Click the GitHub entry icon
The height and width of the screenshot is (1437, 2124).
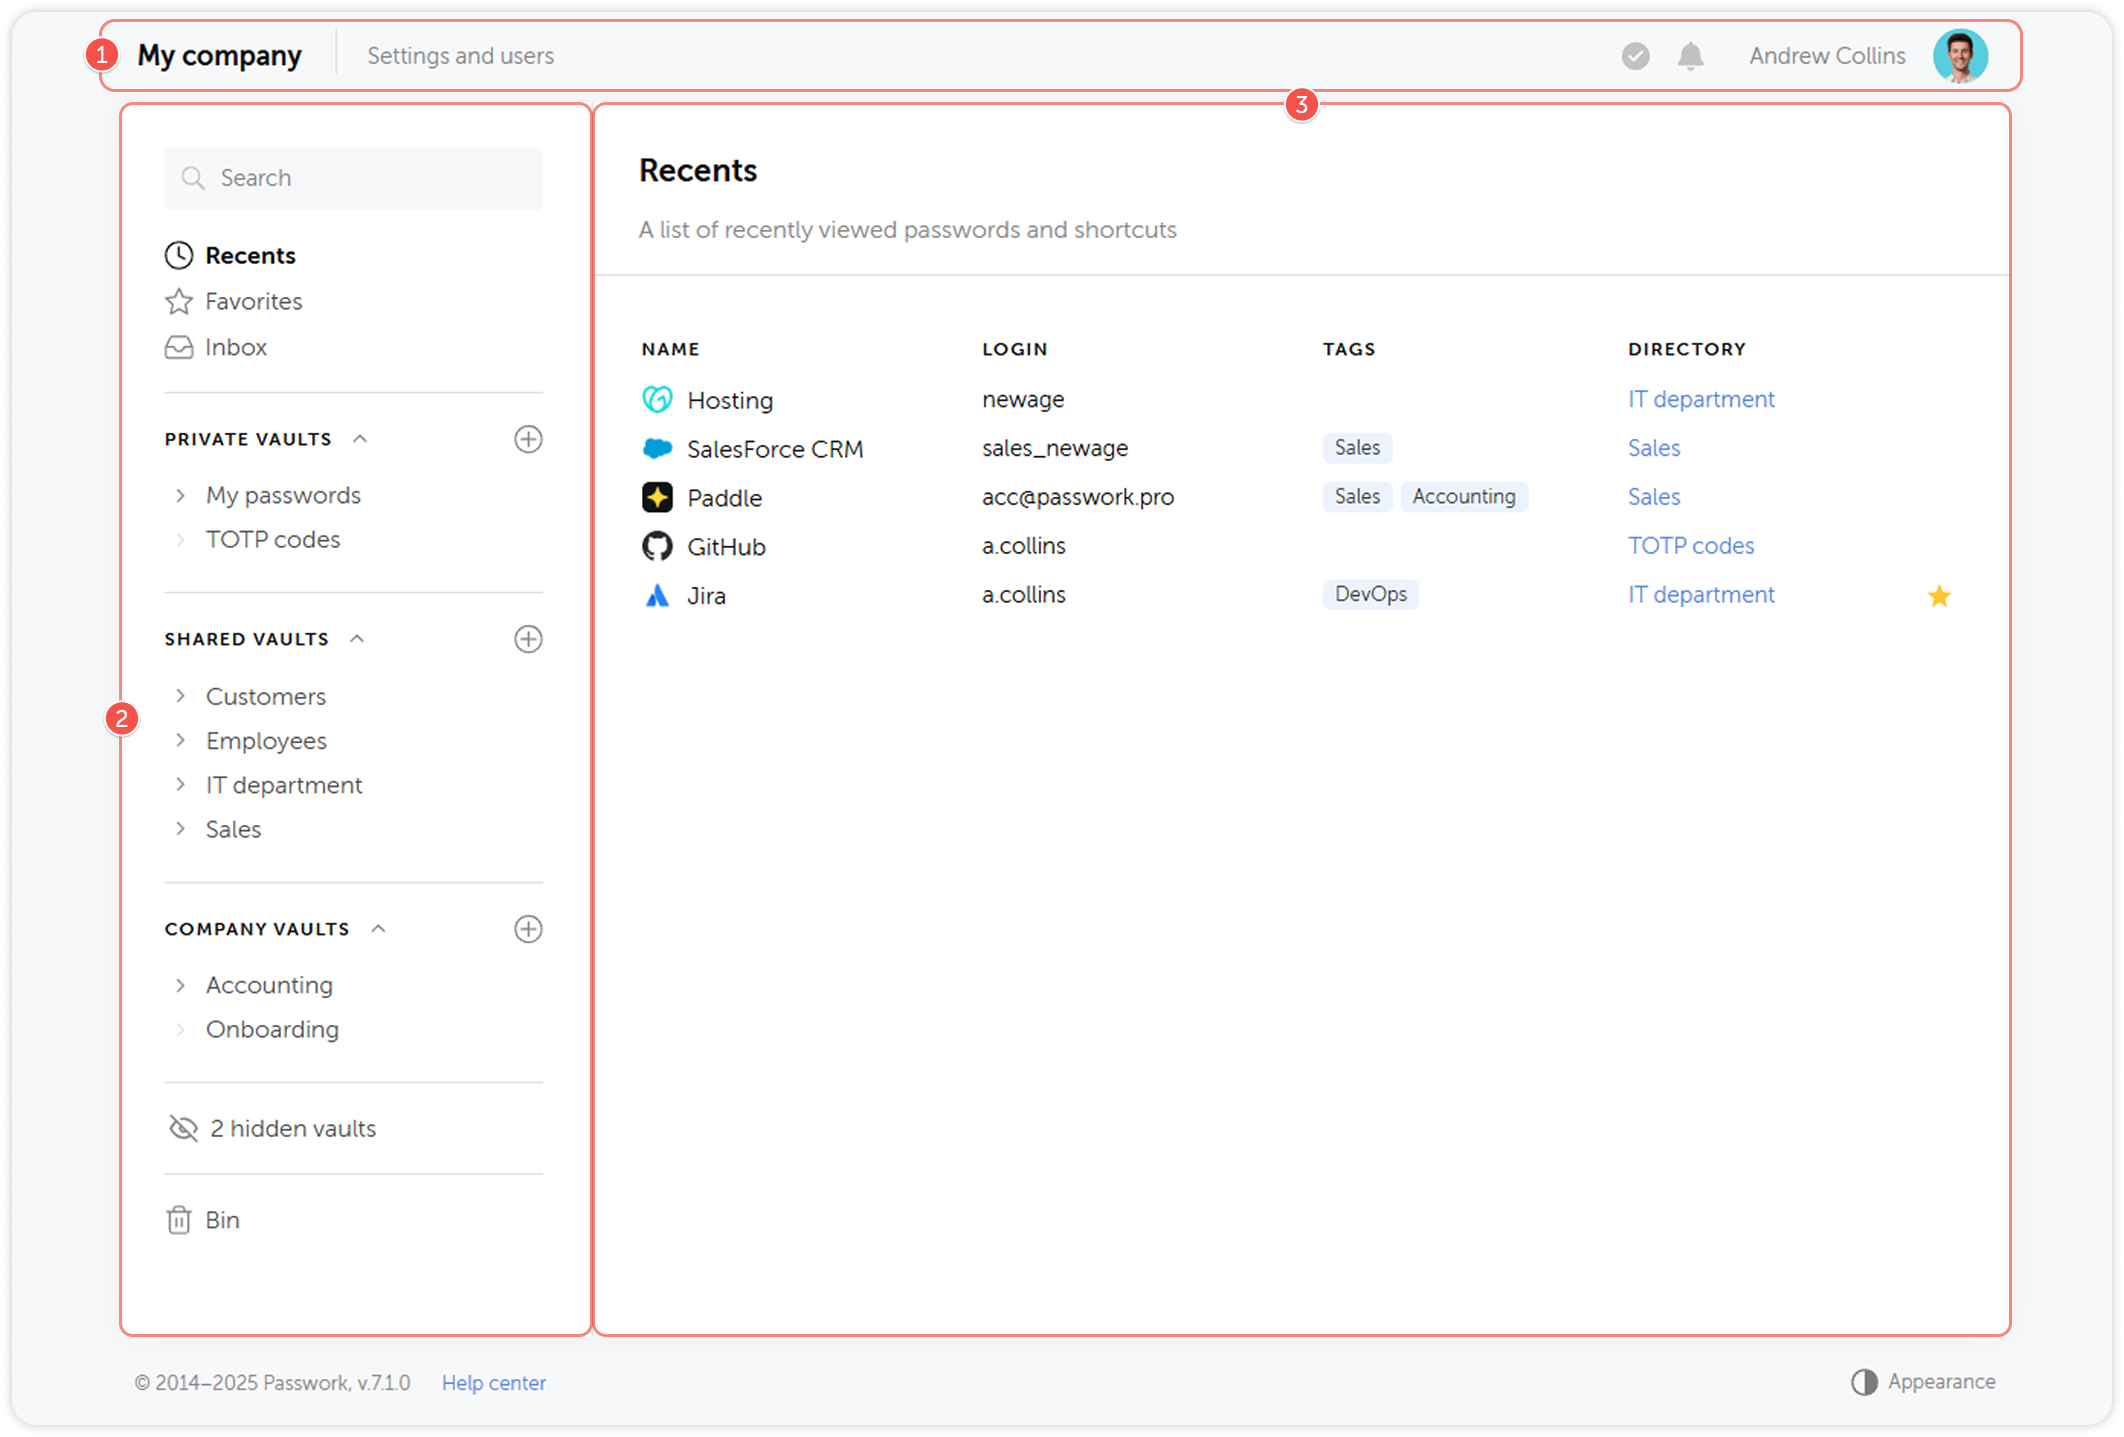[657, 546]
